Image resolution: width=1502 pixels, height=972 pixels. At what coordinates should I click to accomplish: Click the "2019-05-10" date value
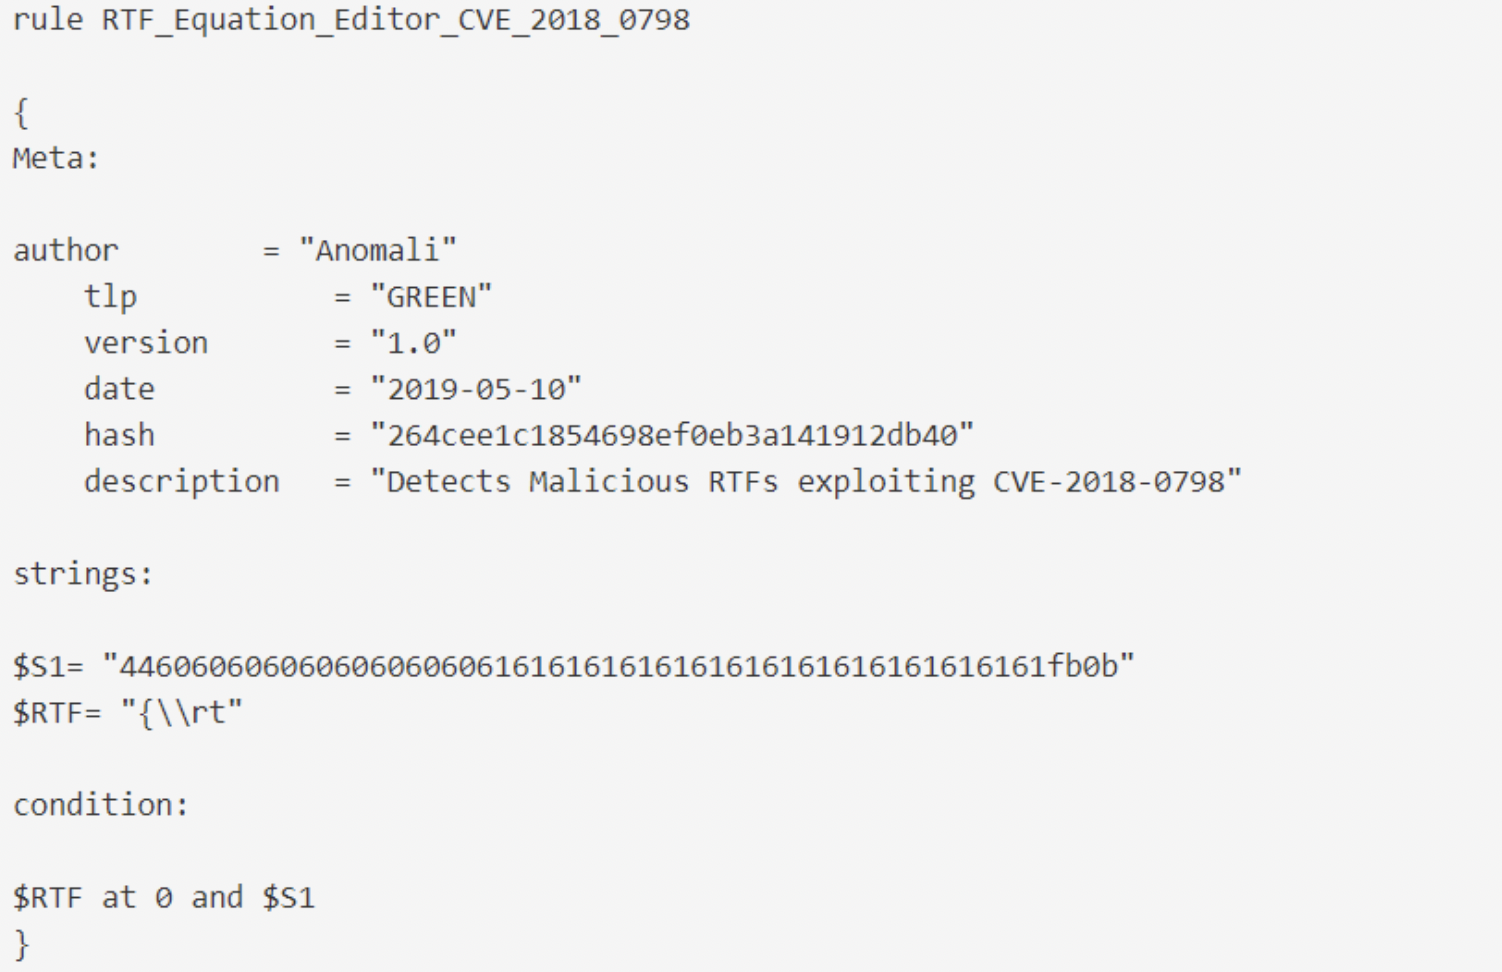coord(475,389)
